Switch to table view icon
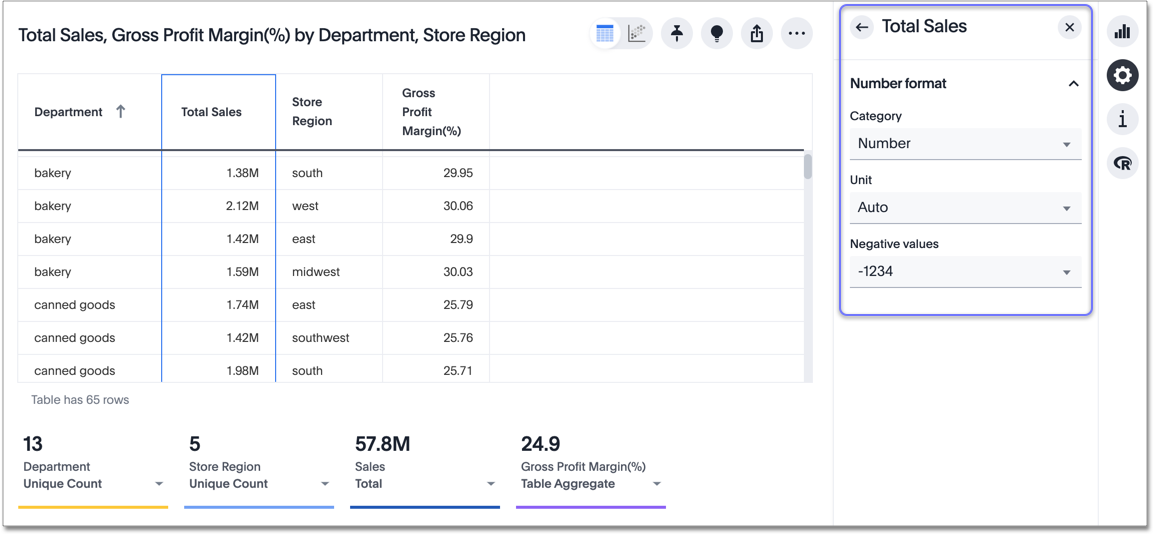The height and width of the screenshot is (535, 1154). pyautogui.click(x=605, y=34)
